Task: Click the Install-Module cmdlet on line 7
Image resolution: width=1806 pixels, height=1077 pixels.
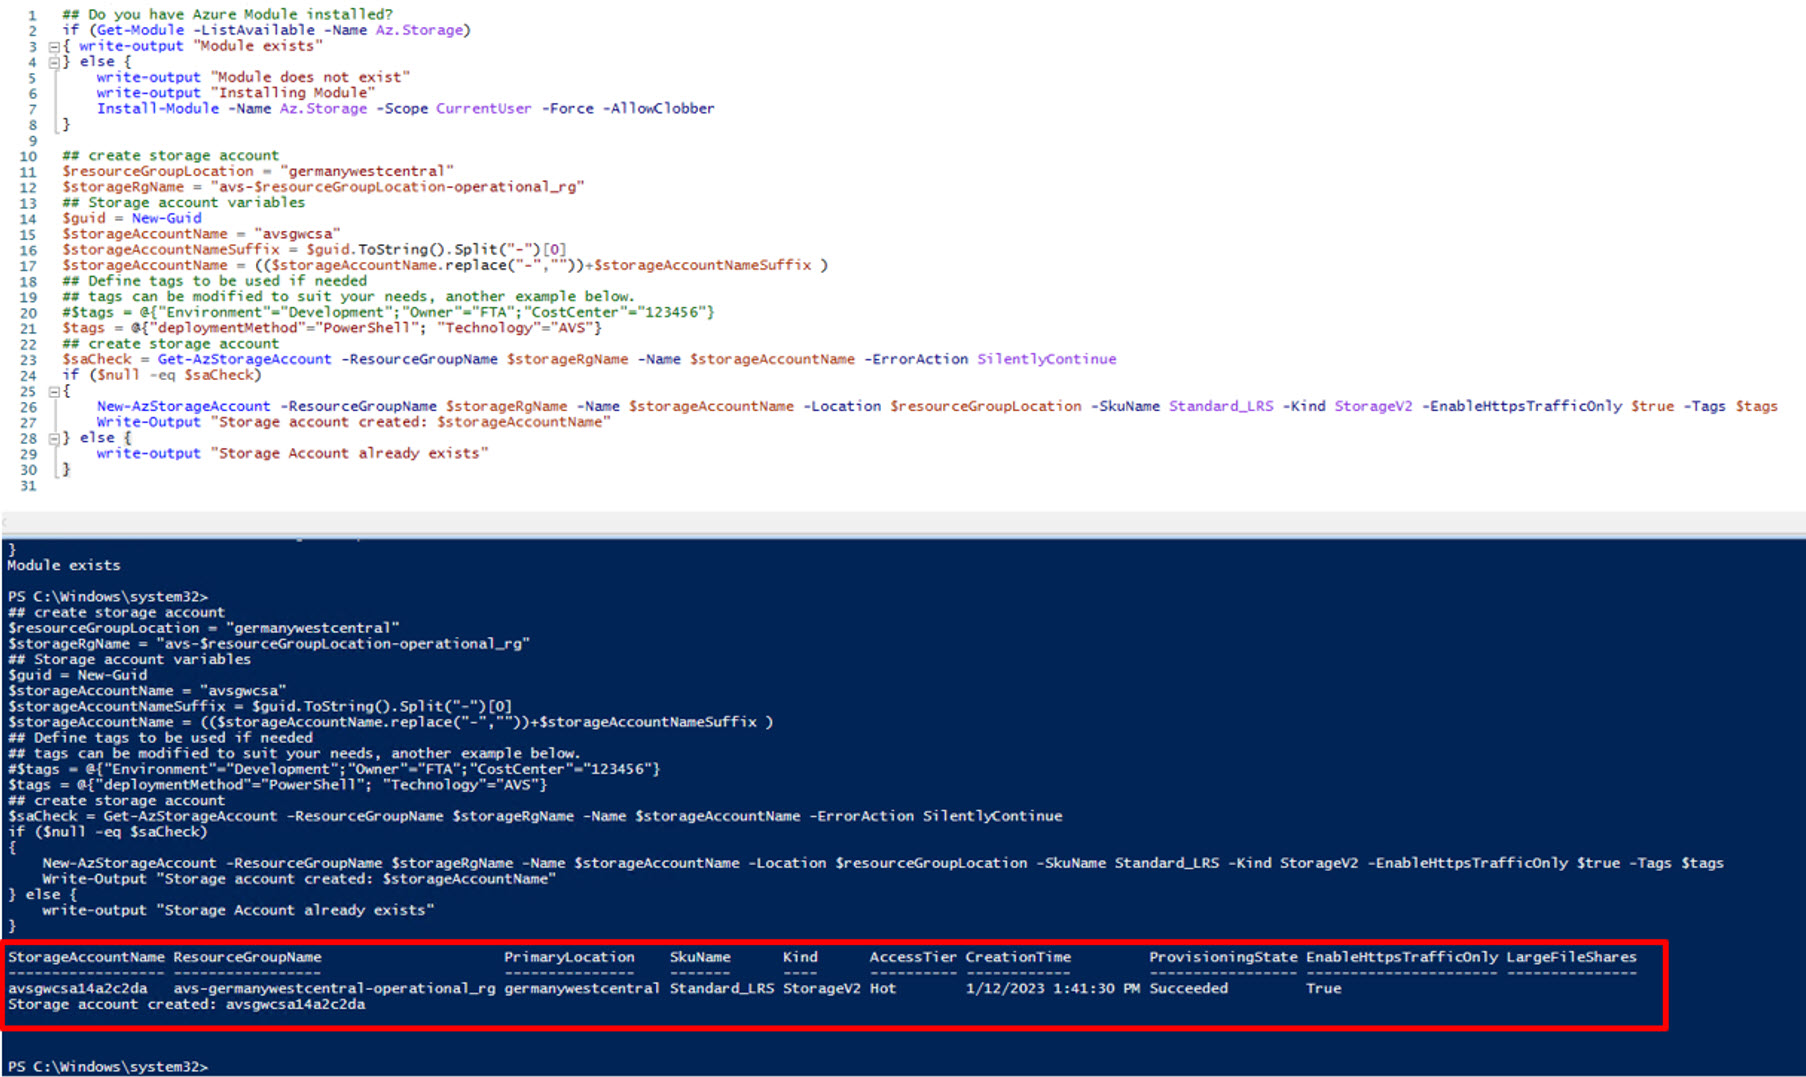Action: 158,108
